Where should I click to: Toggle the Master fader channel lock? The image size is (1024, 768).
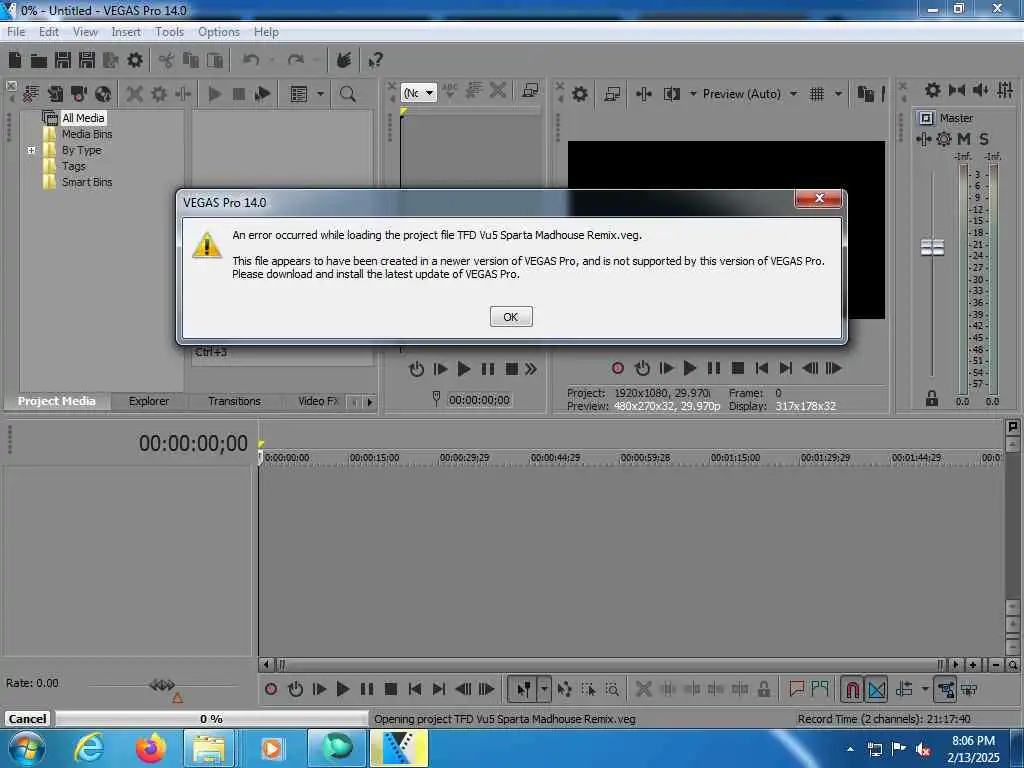(x=932, y=398)
